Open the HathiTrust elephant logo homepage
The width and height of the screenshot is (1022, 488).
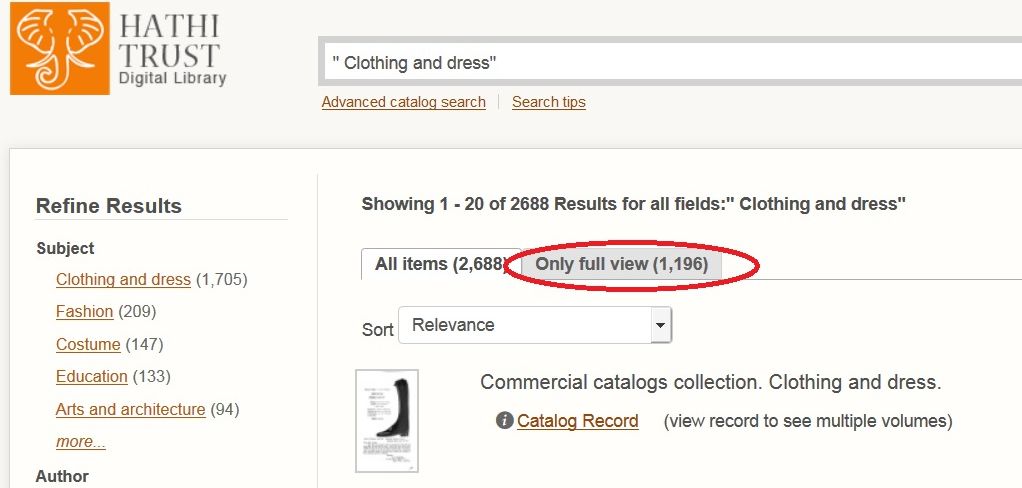coord(60,48)
